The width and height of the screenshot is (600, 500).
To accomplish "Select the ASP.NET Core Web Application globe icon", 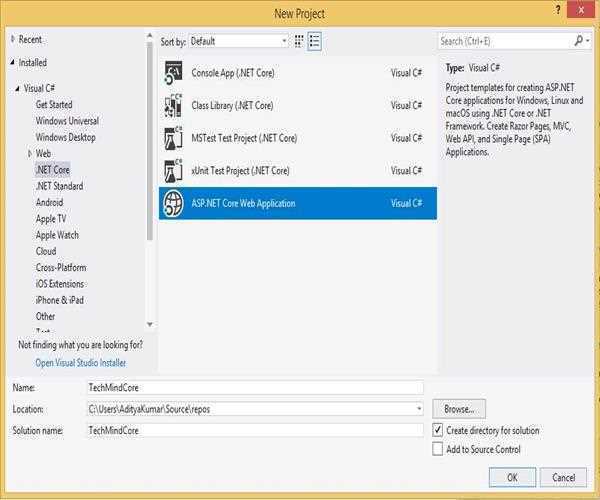I will pos(173,203).
